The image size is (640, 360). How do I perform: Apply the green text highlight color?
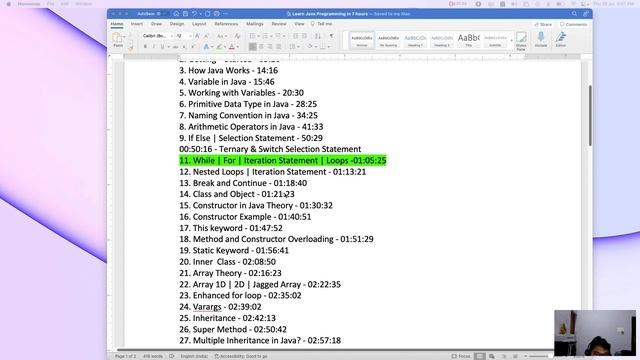219,47
